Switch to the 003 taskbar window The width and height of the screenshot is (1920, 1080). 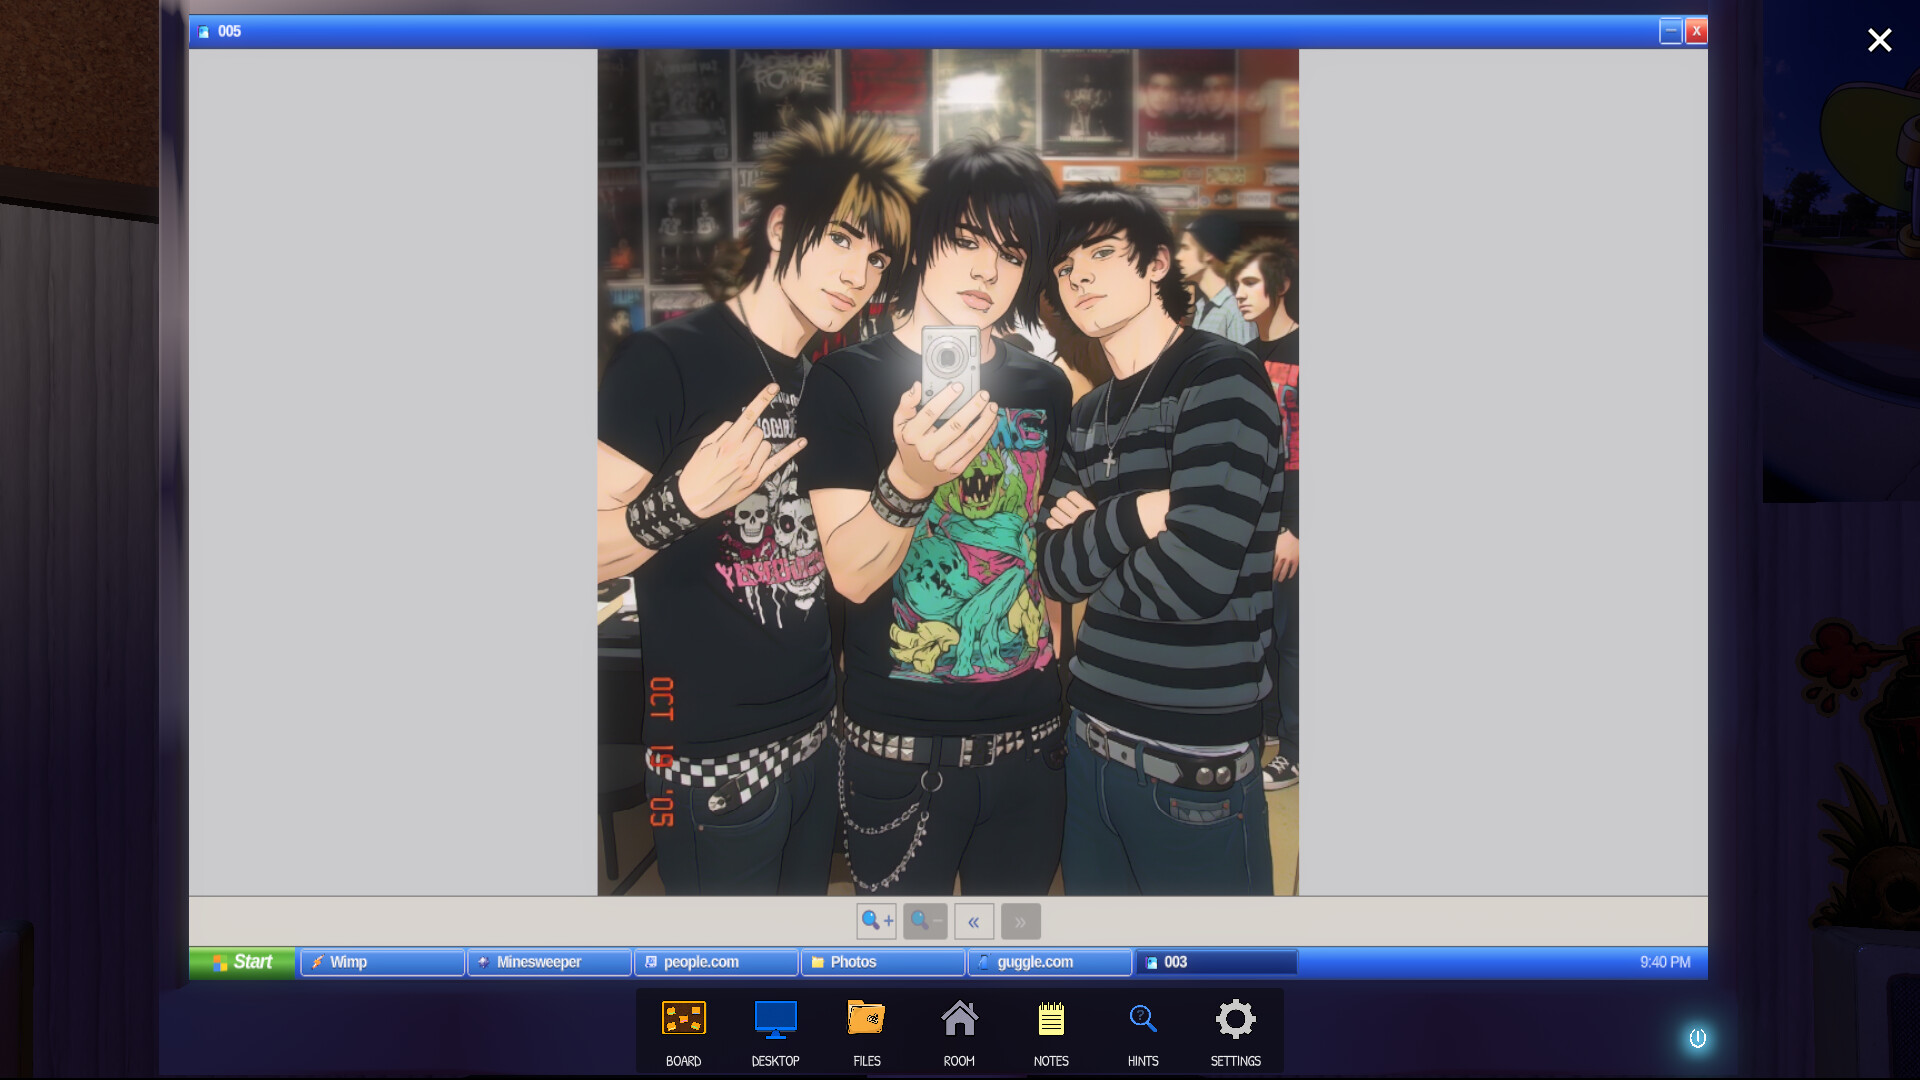[1217, 962]
